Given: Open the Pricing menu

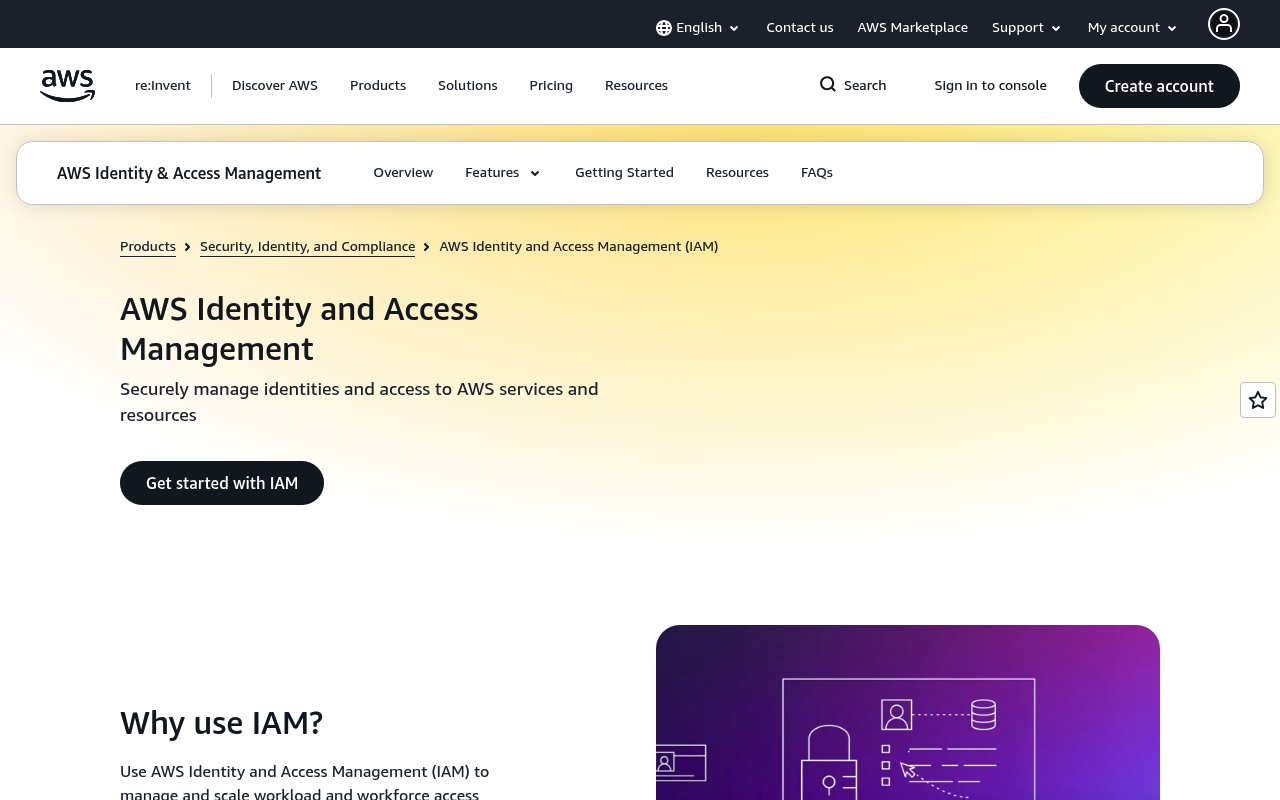Looking at the screenshot, I should tap(551, 86).
